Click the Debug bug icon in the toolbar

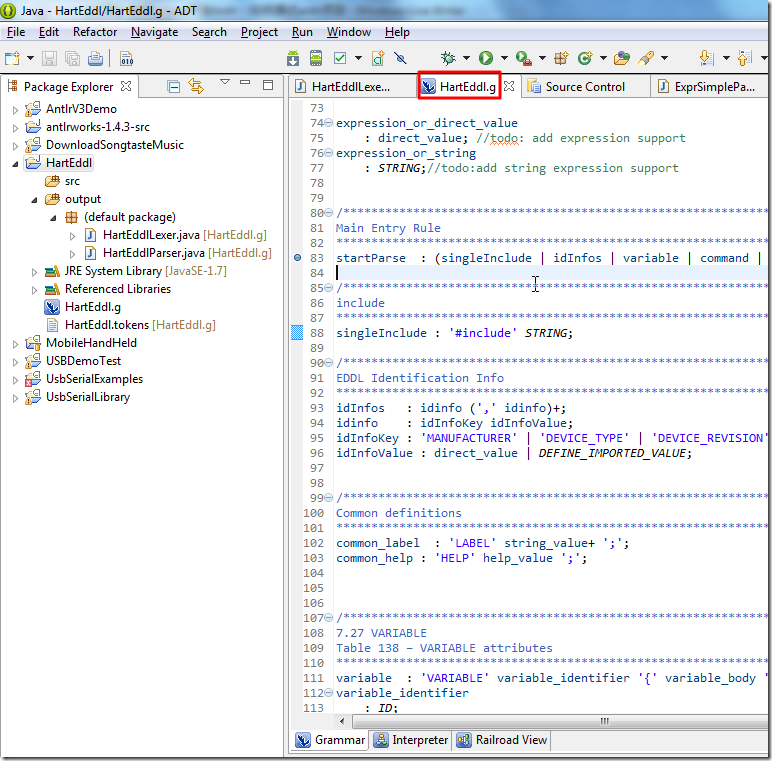click(449, 59)
